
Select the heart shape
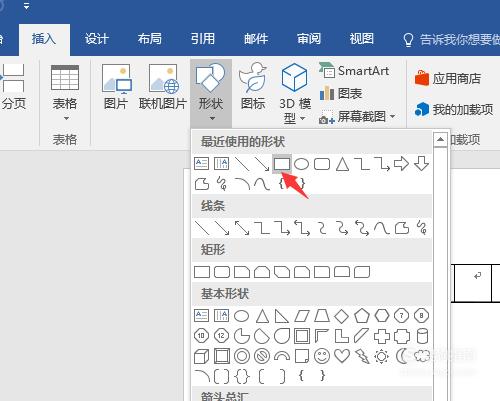click(x=342, y=356)
